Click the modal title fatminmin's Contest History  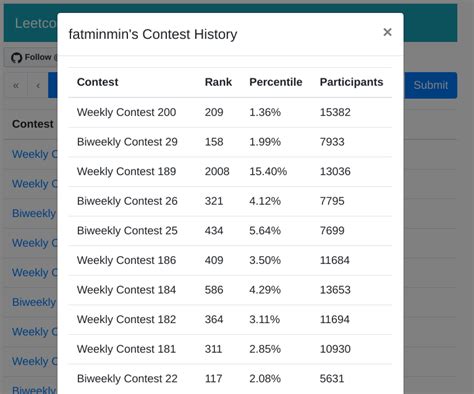point(153,34)
